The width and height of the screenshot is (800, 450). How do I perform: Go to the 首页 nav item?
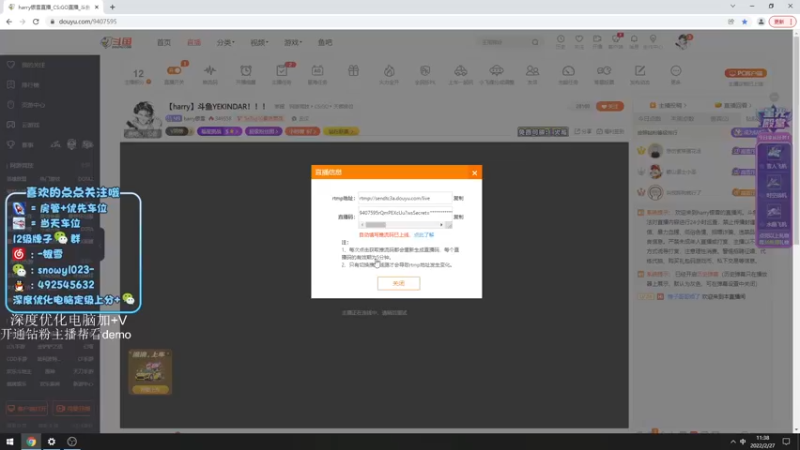tap(164, 42)
